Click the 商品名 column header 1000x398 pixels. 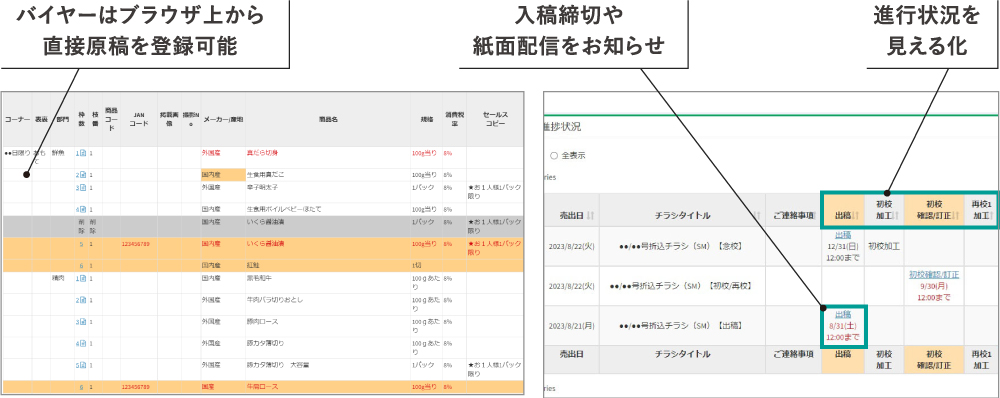(x=328, y=119)
